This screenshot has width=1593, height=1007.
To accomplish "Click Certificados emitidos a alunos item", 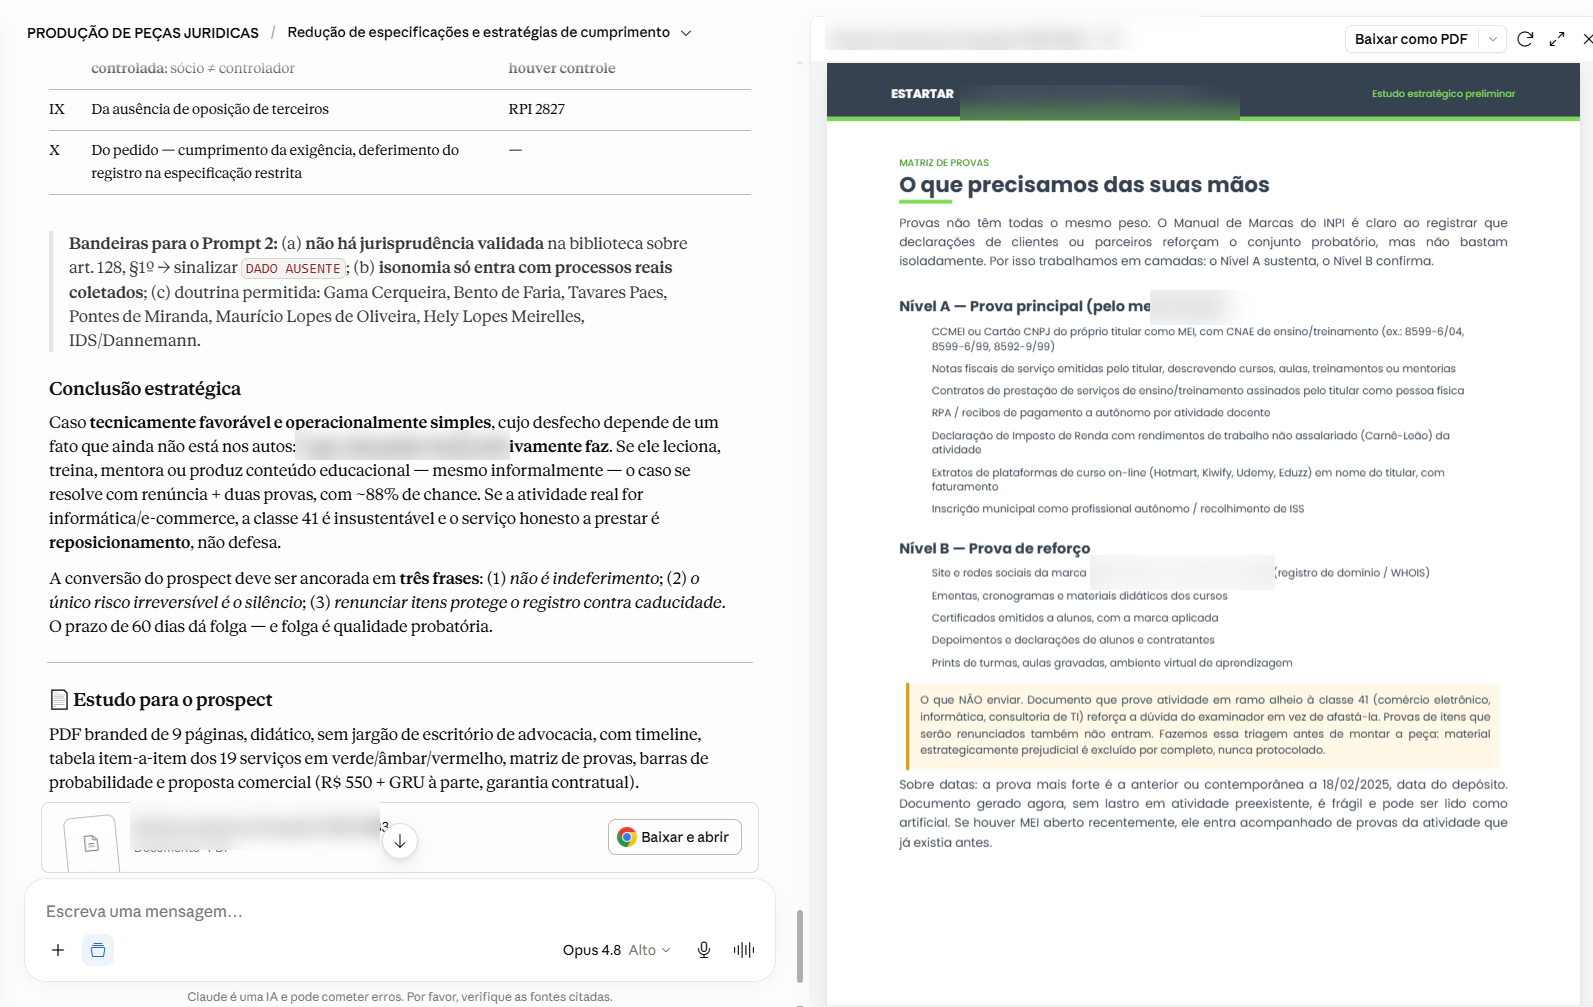I will point(1075,618).
